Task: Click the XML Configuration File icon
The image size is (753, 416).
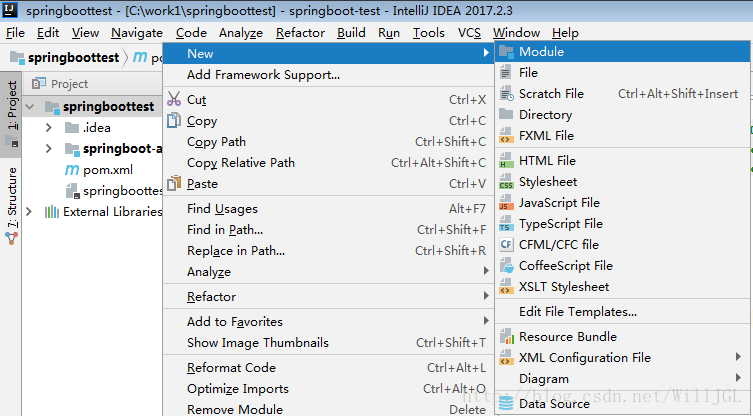Action: point(506,358)
